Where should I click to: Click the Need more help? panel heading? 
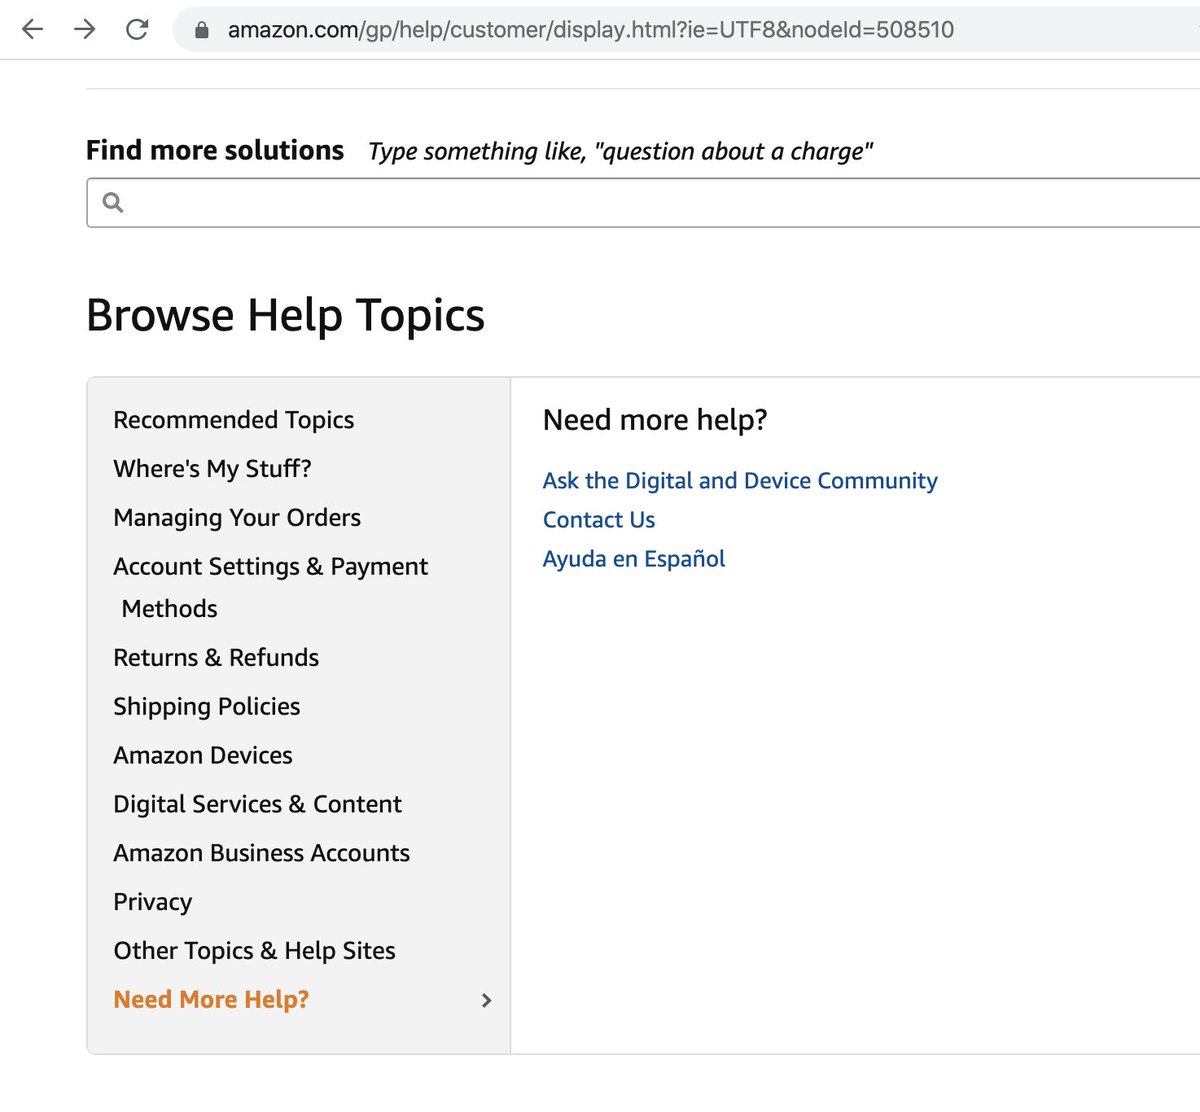pyautogui.click(x=655, y=420)
